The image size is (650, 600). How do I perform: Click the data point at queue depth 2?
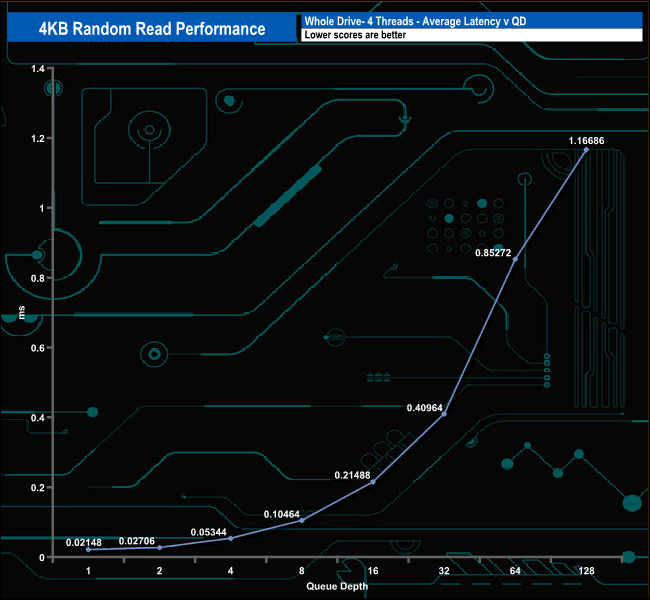pyautogui.click(x=160, y=548)
